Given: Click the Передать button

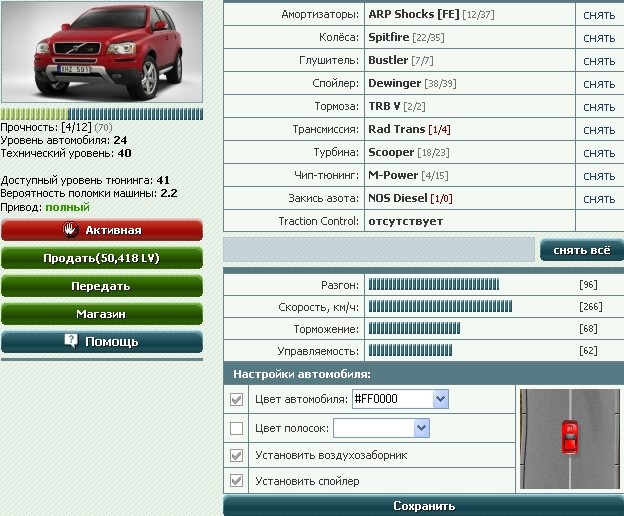Looking at the screenshot, I should tap(102, 286).
